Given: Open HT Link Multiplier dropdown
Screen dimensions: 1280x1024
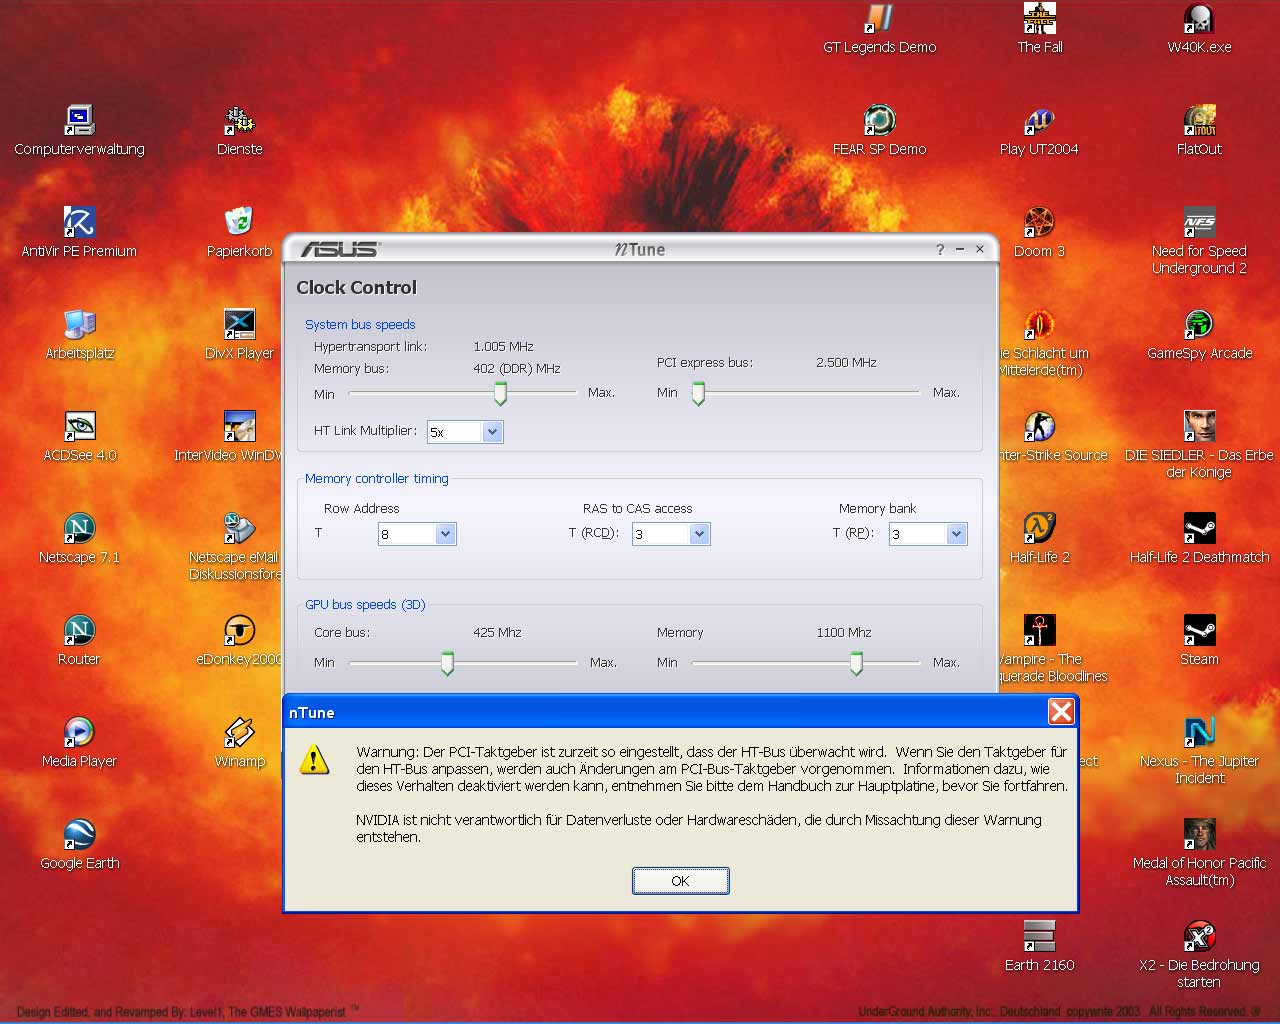Looking at the screenshot, I should click(x=492, y=432).
